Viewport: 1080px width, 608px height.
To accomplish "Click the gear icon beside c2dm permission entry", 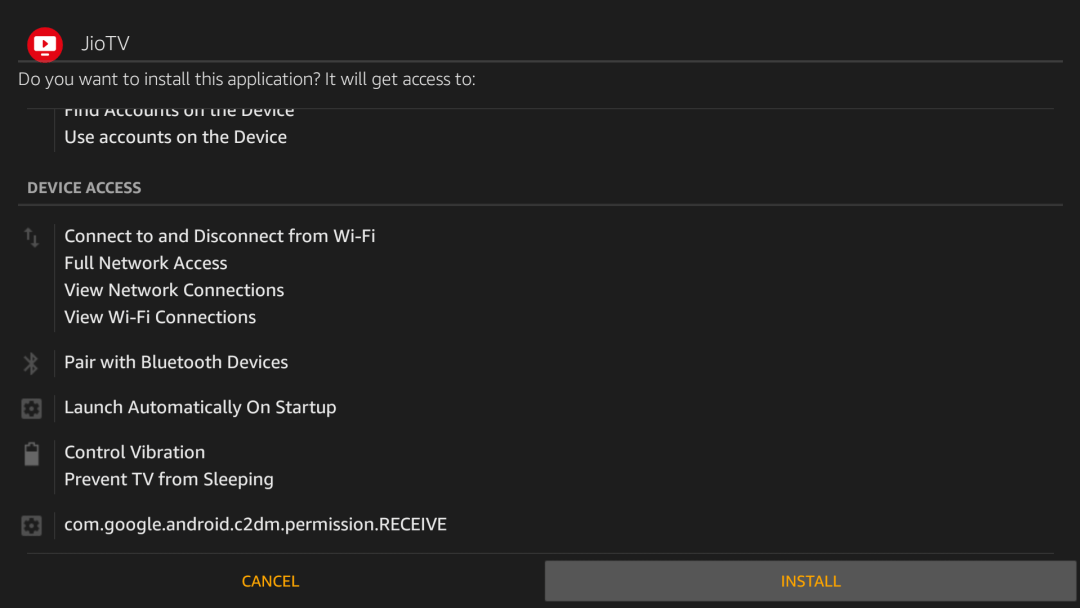I will tap(31, 525).
